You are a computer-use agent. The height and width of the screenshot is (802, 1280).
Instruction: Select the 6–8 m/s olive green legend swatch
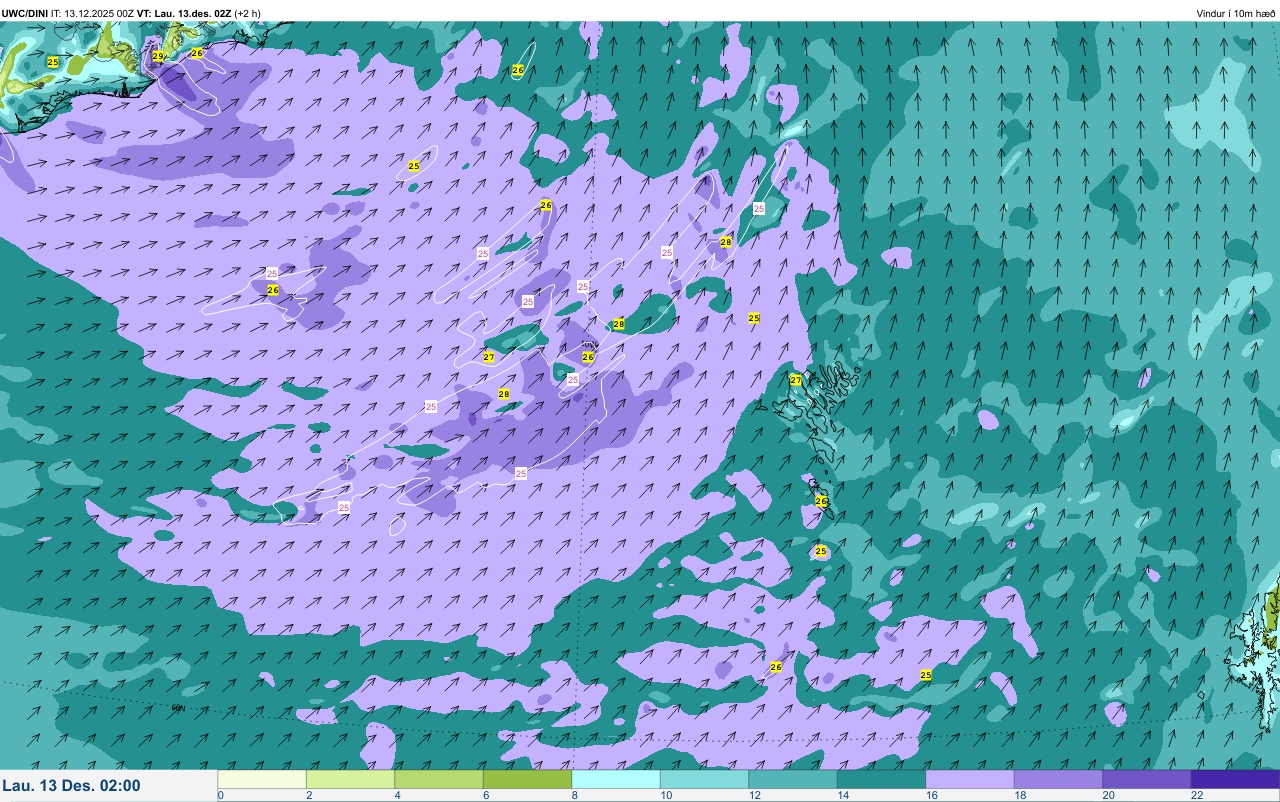click(x=527, y=779)
